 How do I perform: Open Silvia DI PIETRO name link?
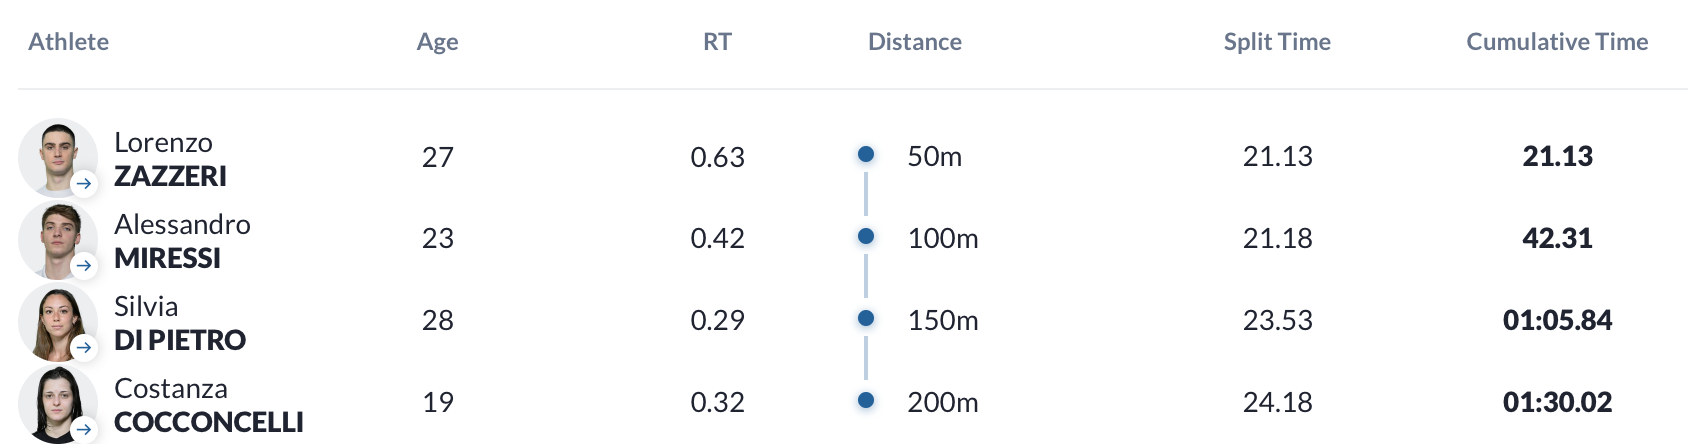180,323
